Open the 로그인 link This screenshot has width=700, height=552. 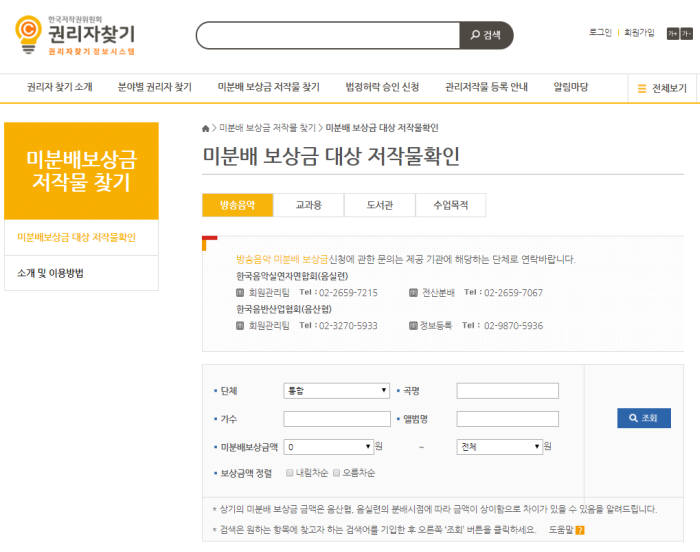(600, 33)
